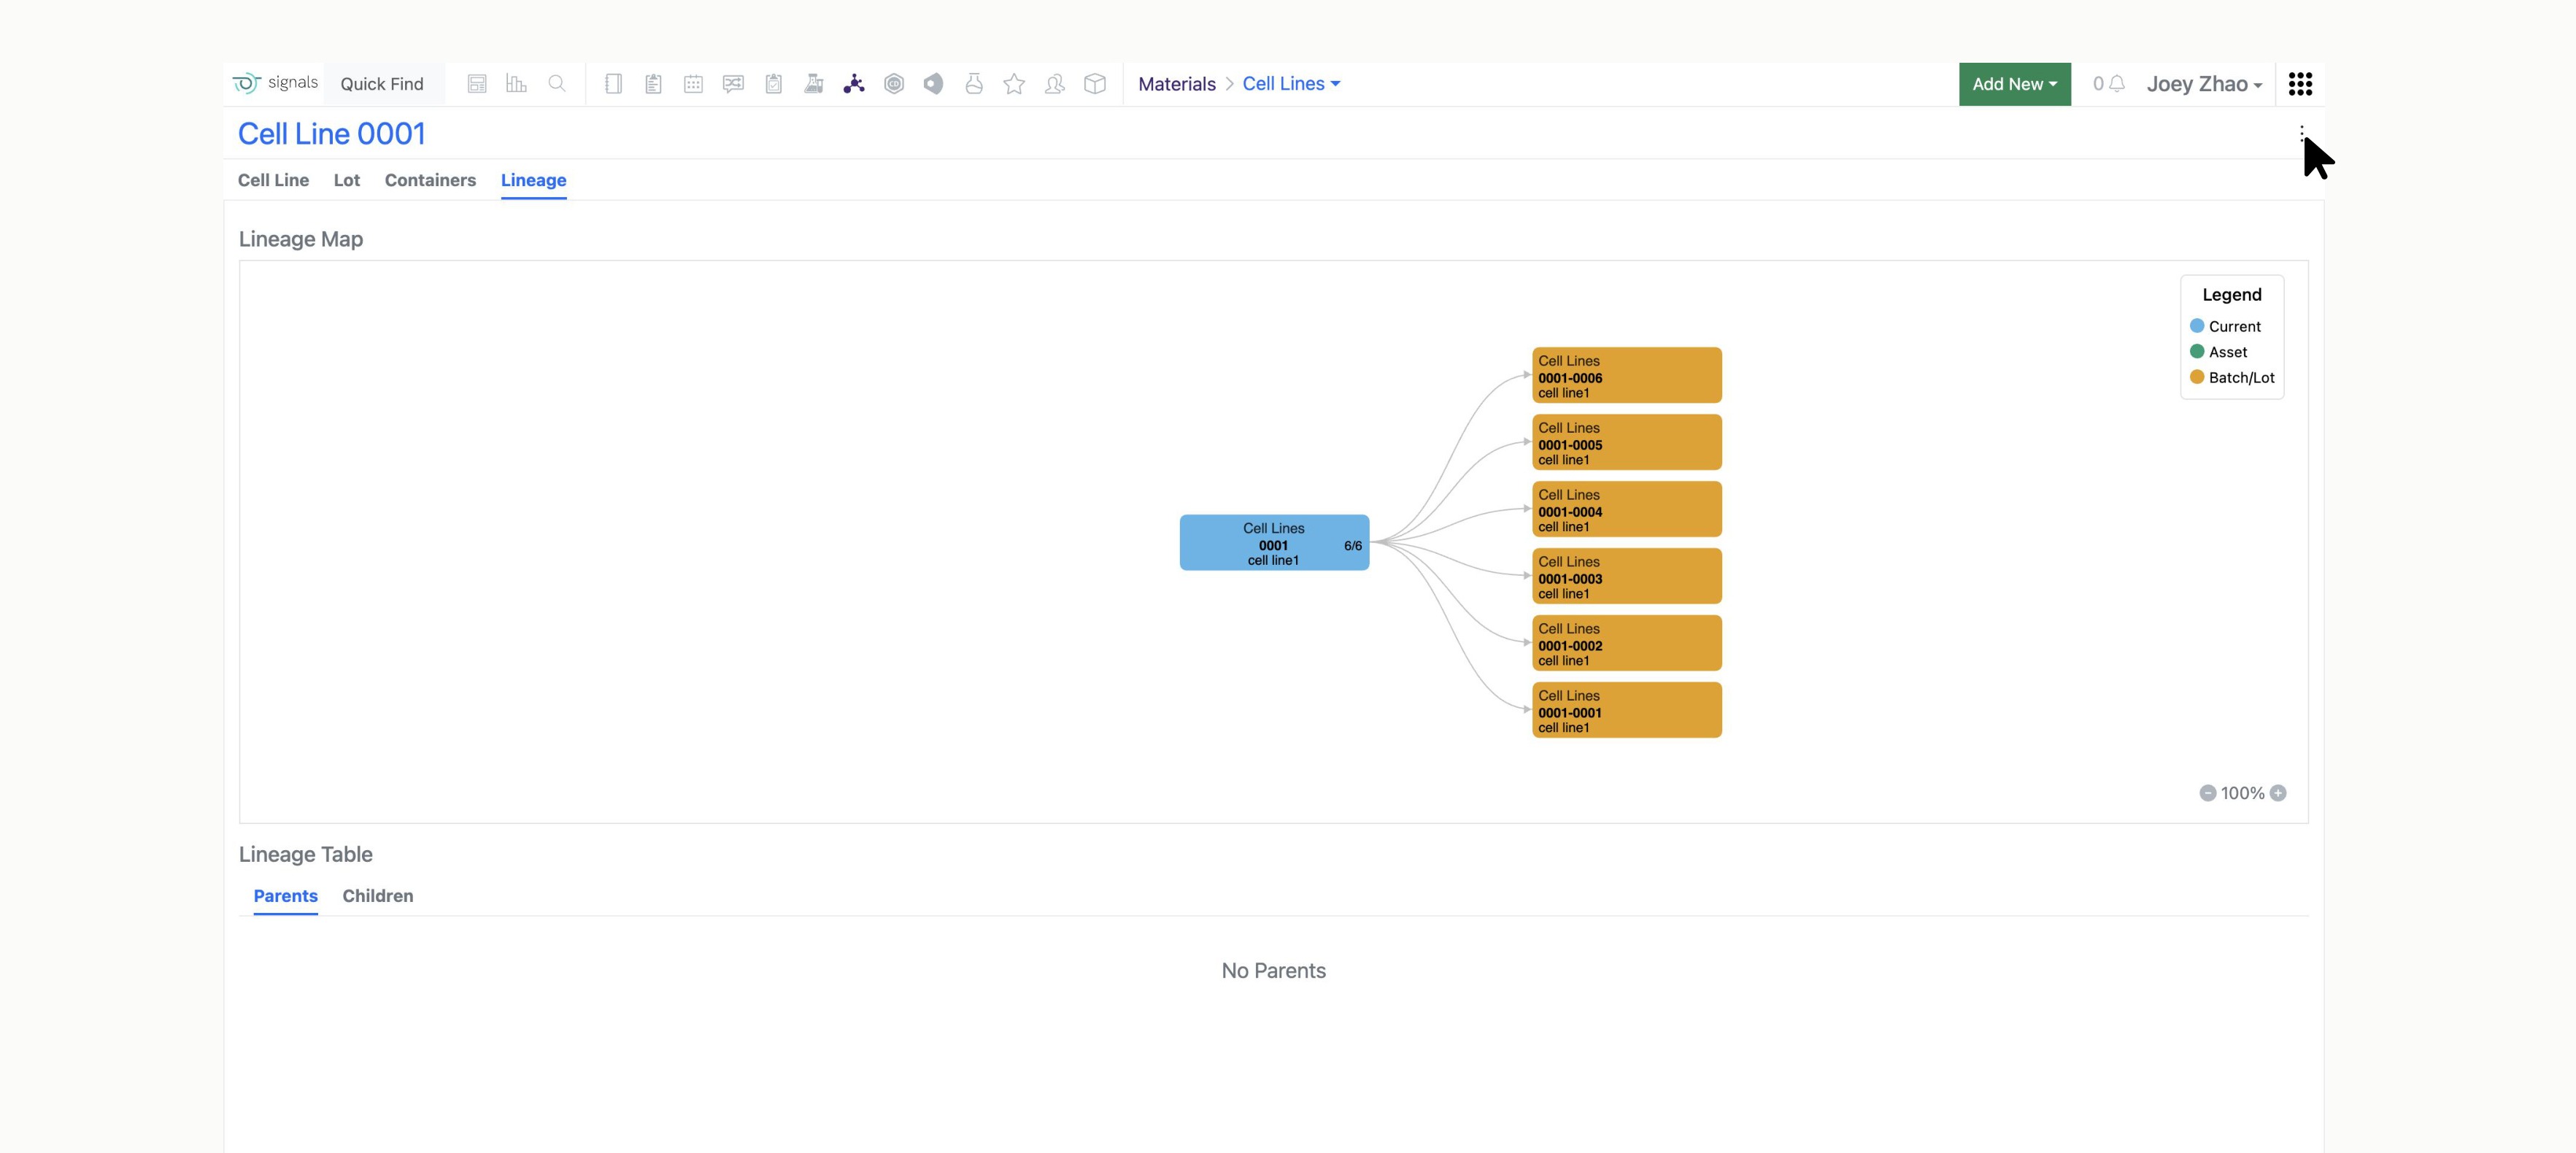Select the purple molecule Materials icon
The height and width of the screenshot is (1153, 2576).
[x=854, y=84]
